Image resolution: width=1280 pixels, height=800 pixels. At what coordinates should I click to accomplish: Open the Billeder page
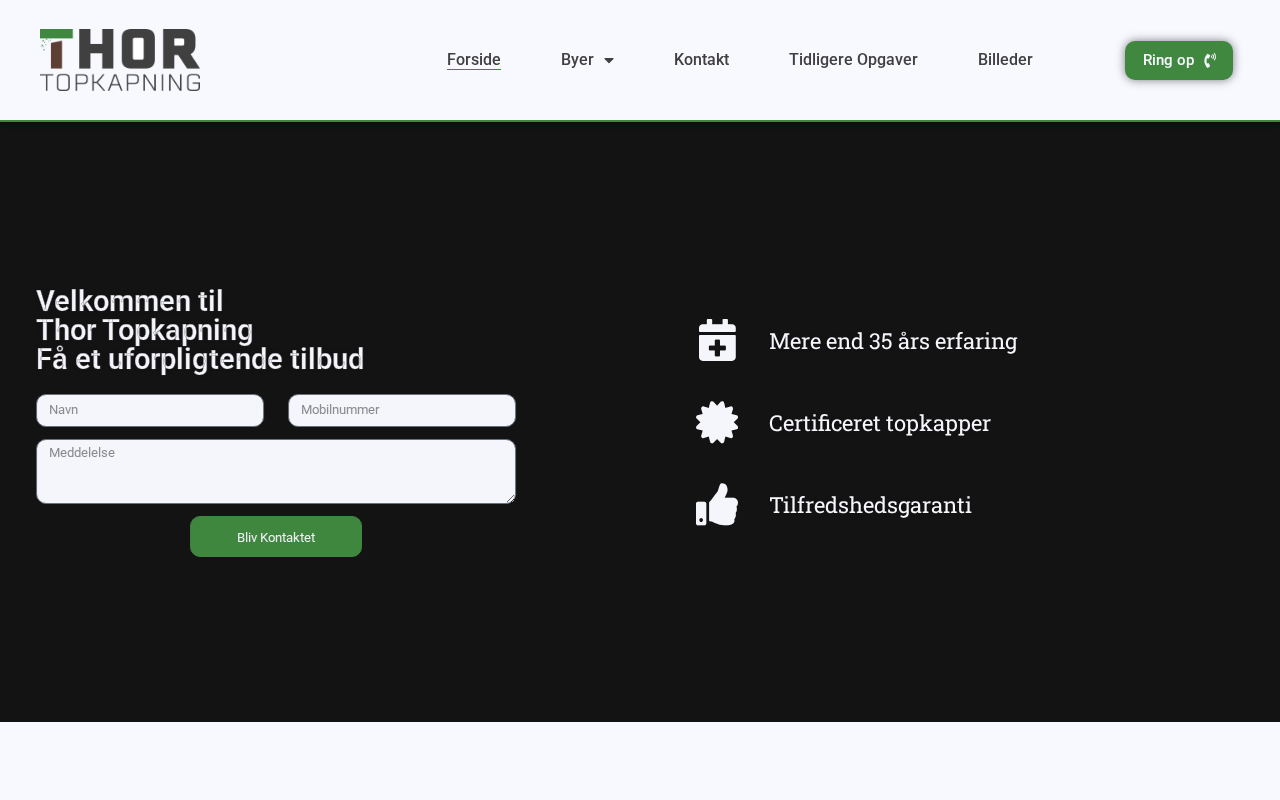coord(1005,59)
